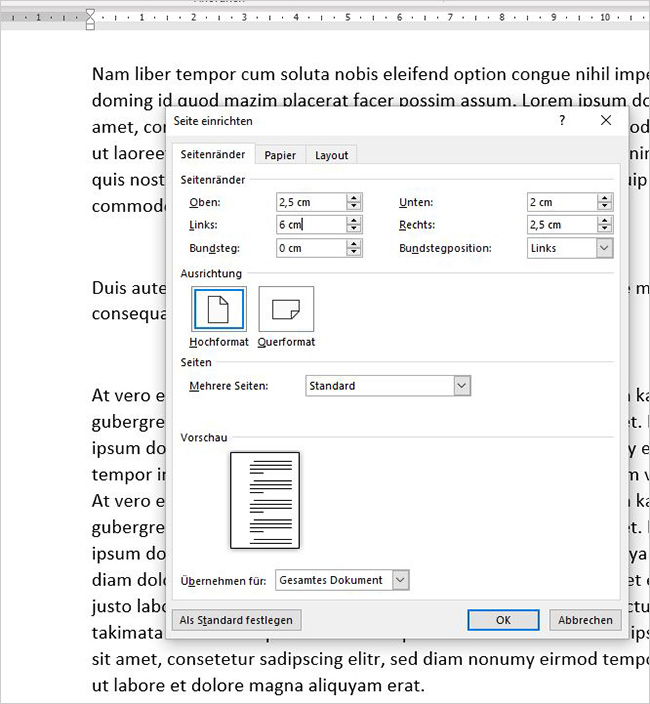Decrease the Rechts margin with down arrow
The height and width of the screenshot is (704, 650).
pyautogui.click(x=605, y=229)
